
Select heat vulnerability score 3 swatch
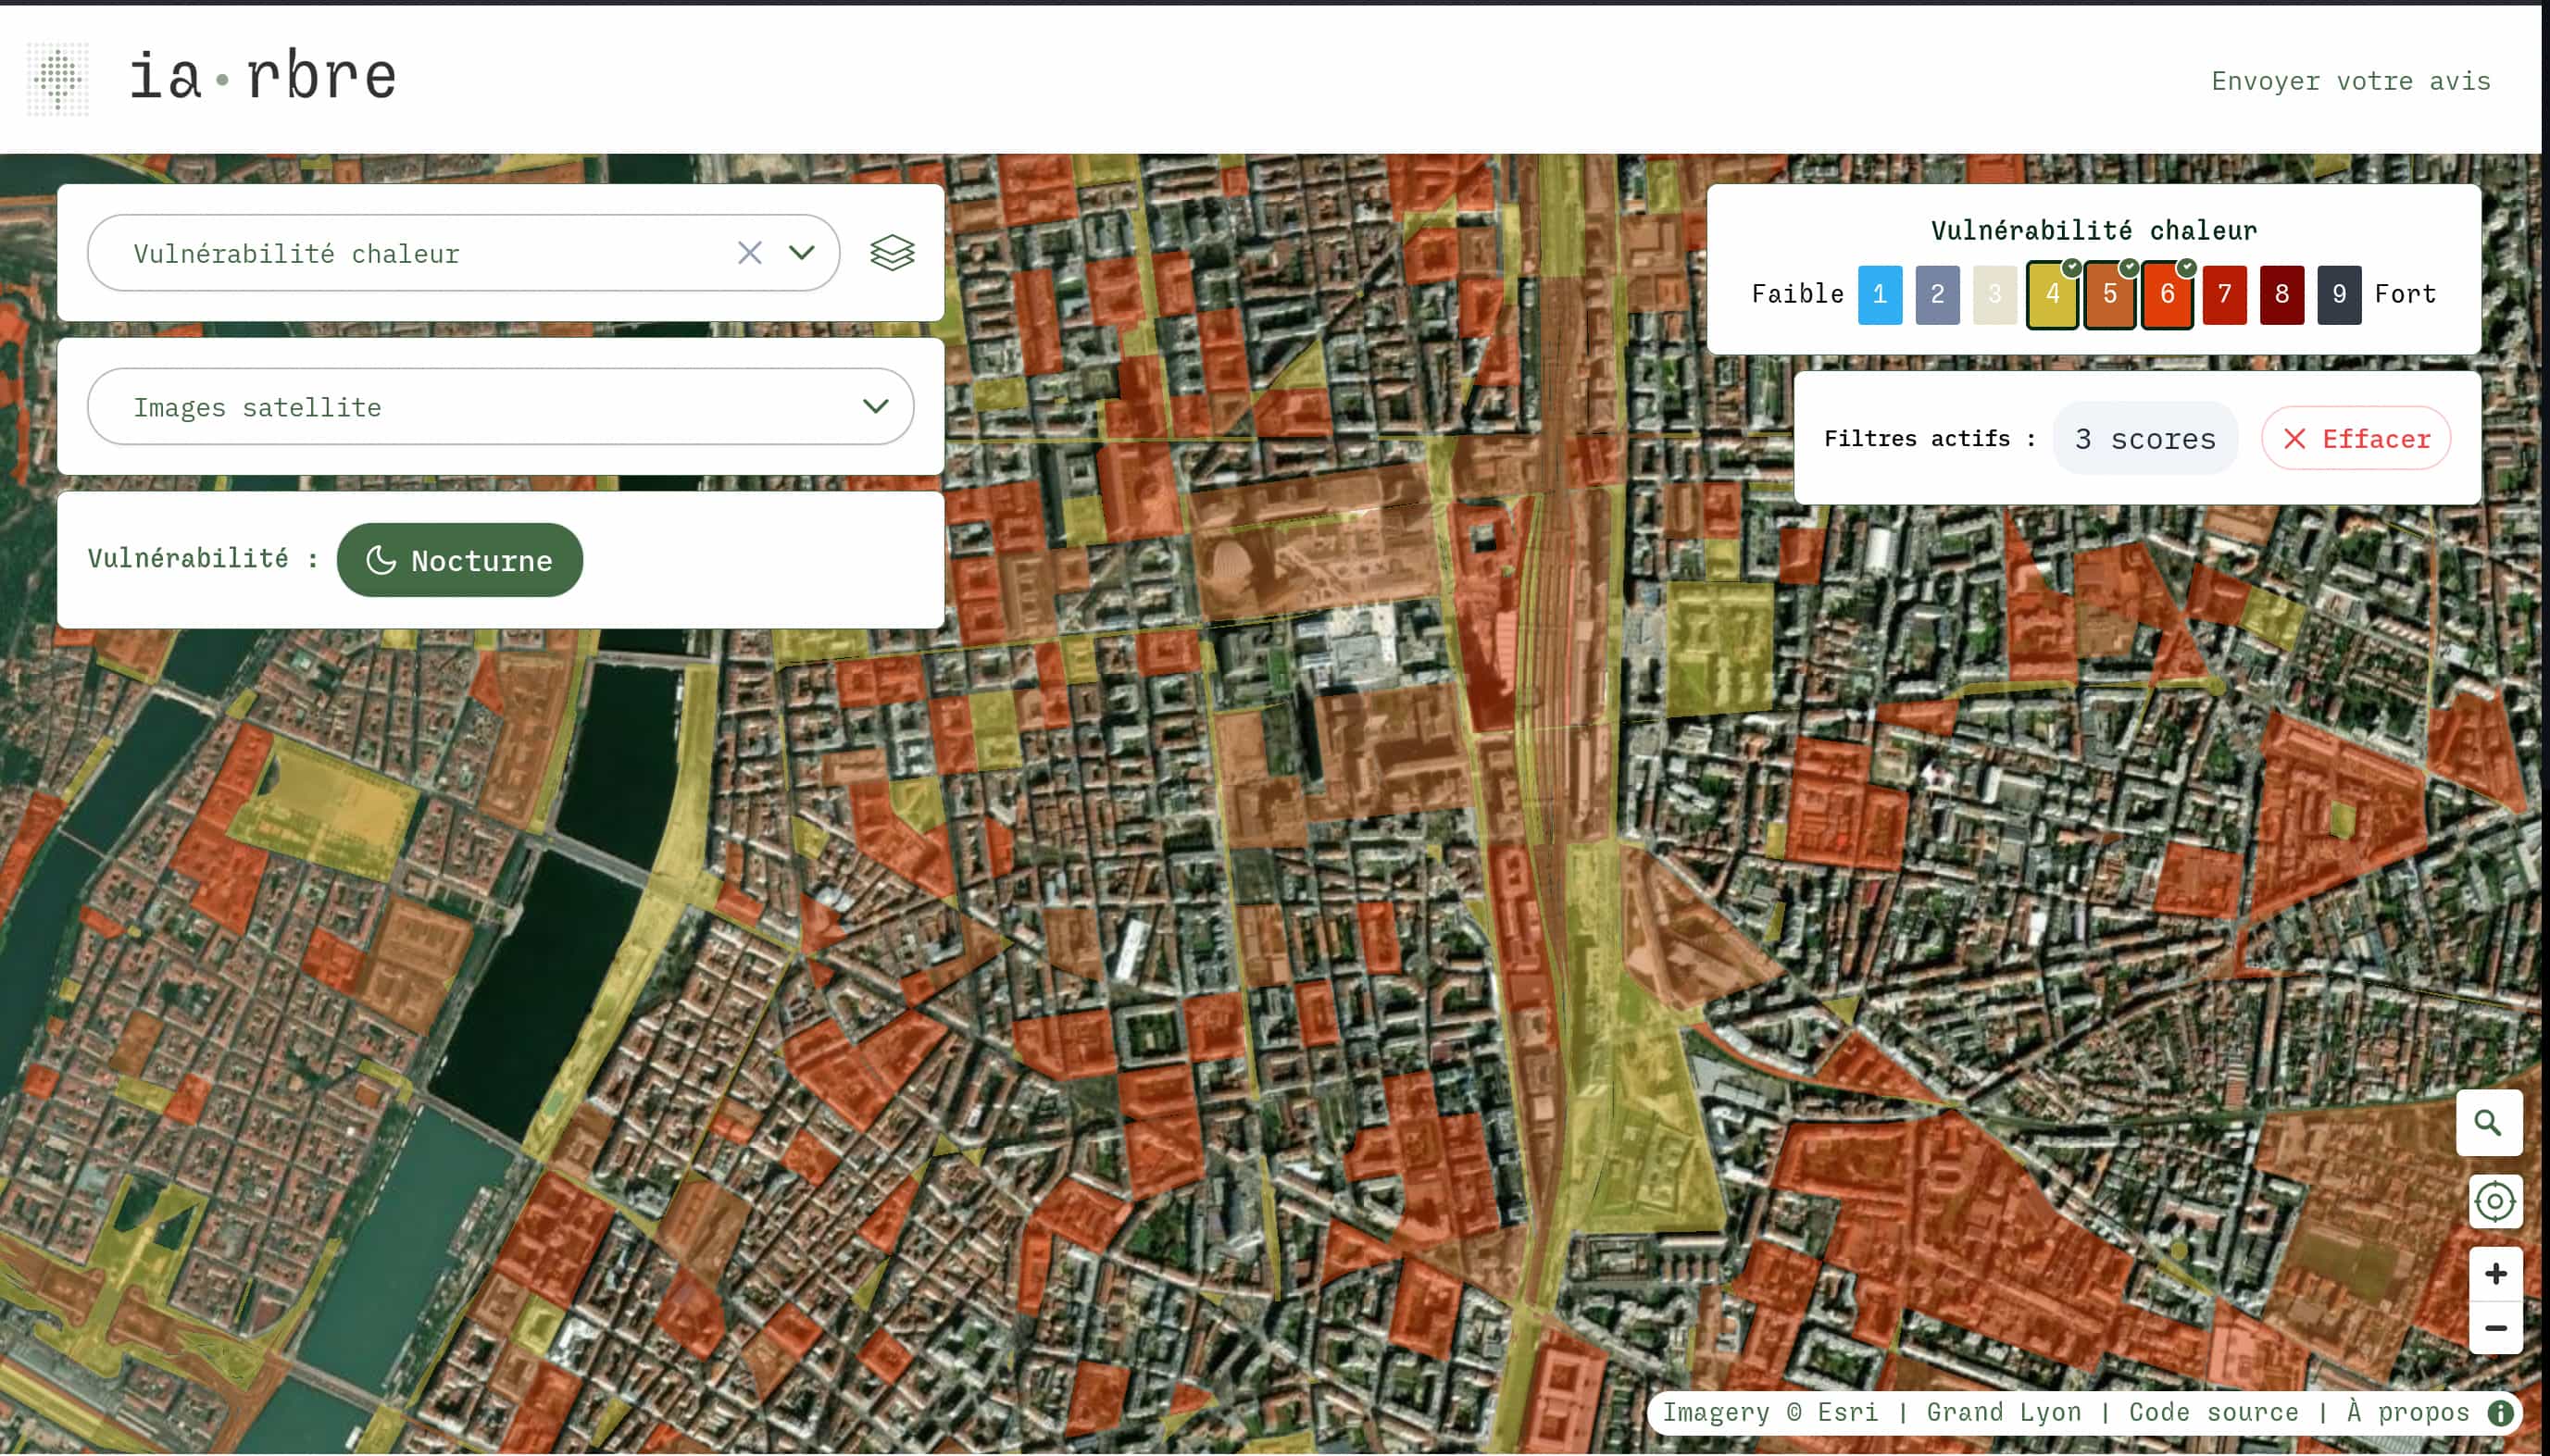[x=1994, y=294]
